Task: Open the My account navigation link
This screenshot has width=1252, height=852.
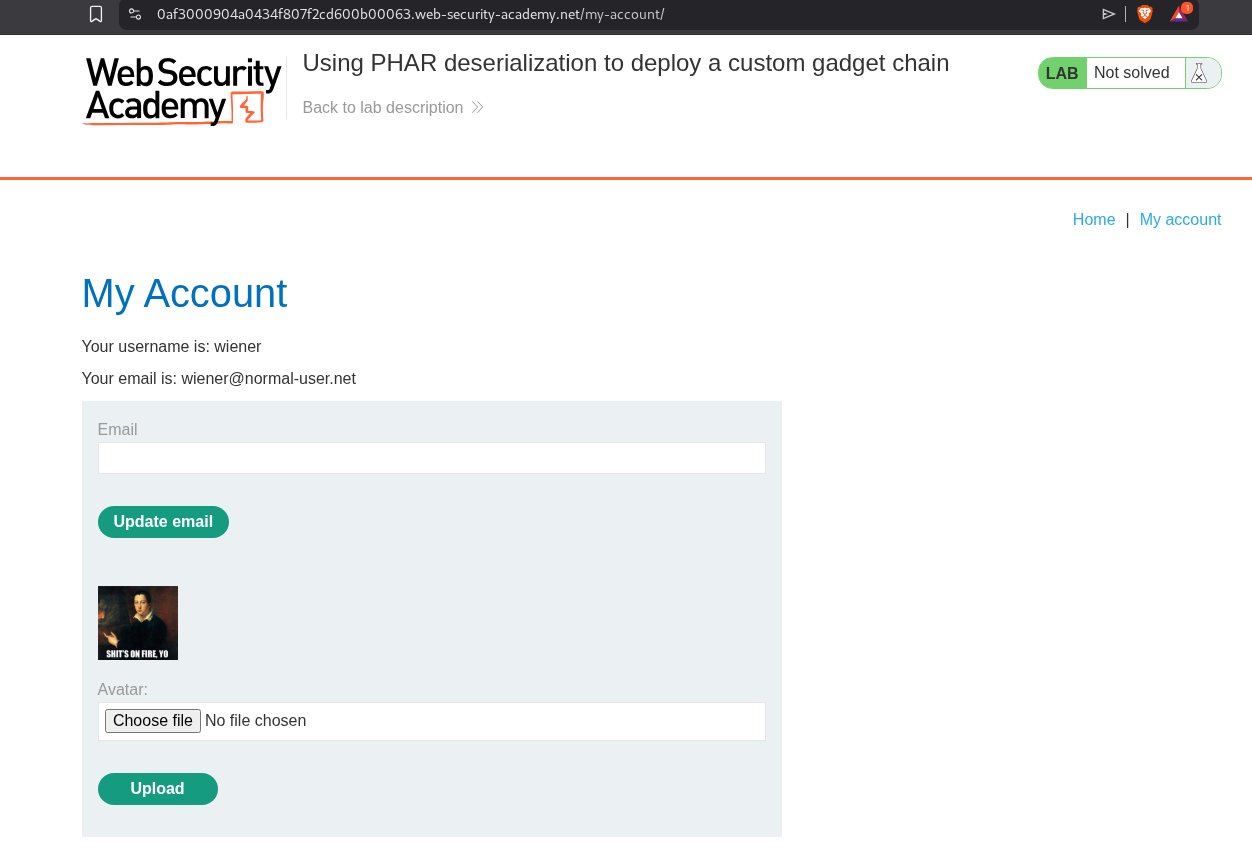Action: 1180,220
